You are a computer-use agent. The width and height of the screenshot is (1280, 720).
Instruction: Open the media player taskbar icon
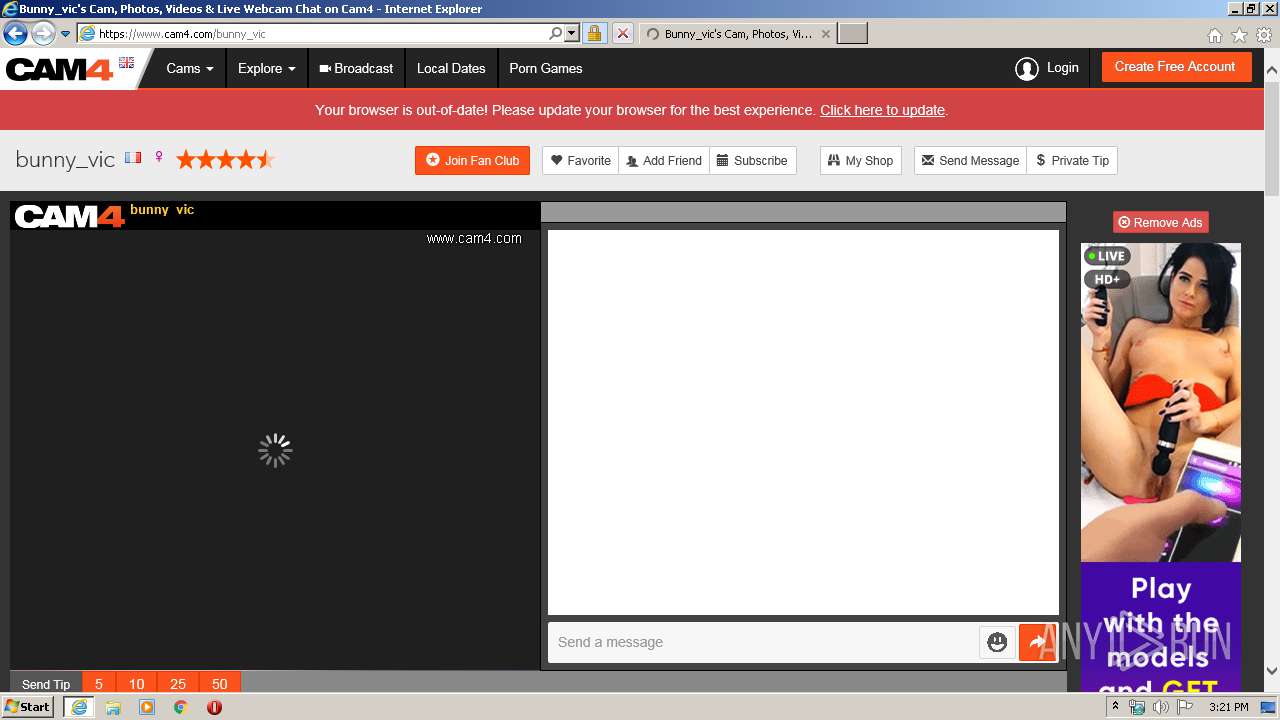point(147,707)
